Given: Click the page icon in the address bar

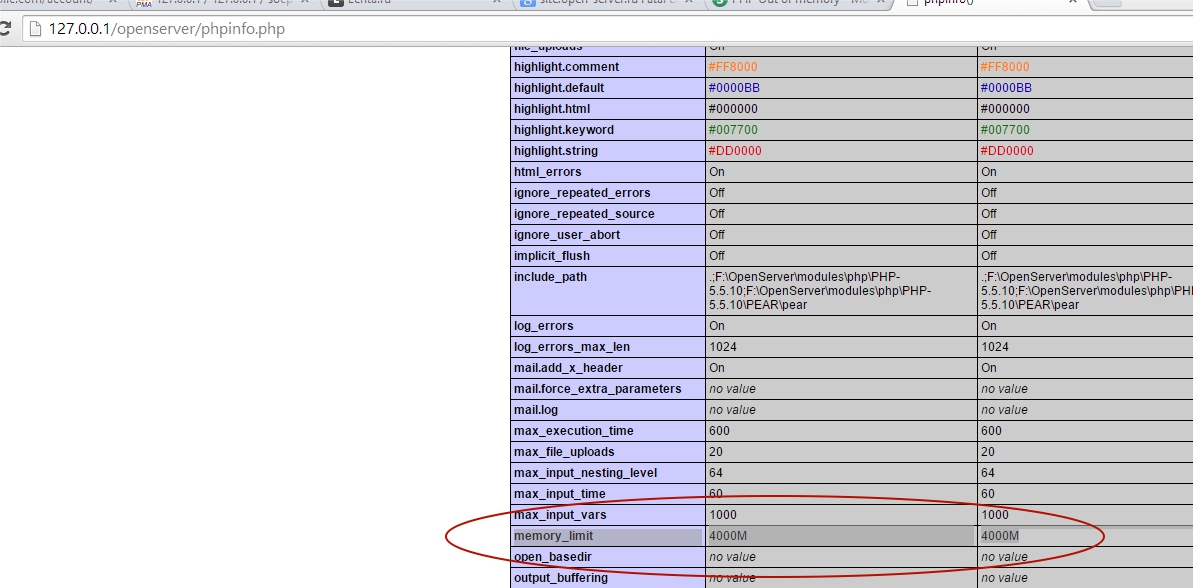Looking at the screenshot, I should pyautogui.click(x=34, y=29).
